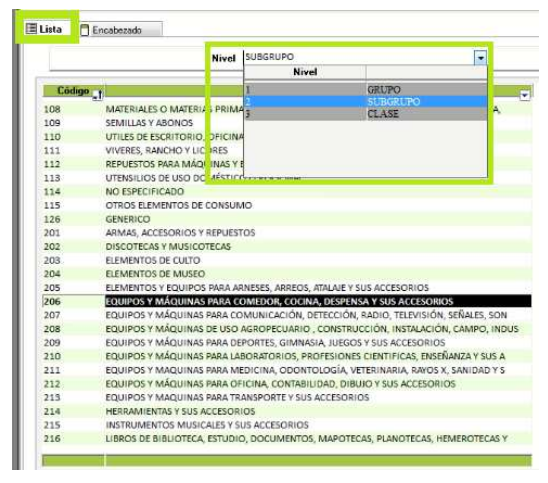Click the Código column header
Screen dimensions: 548x483
[x=73, y=91]
